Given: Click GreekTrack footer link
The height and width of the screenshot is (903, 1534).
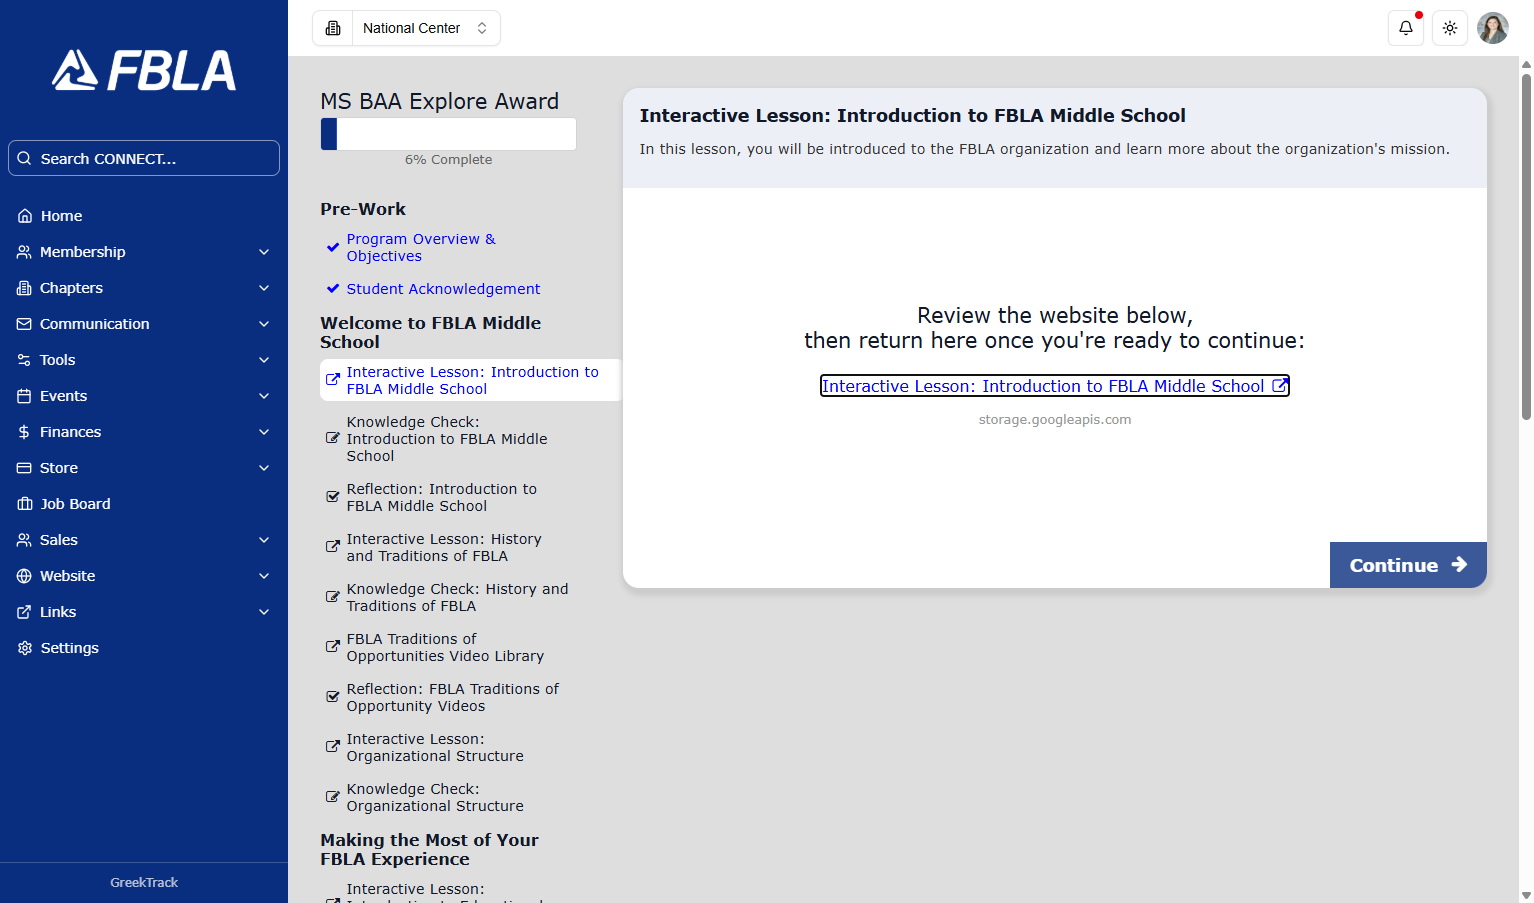Looking at the screenshot, I should click(144, 882).
